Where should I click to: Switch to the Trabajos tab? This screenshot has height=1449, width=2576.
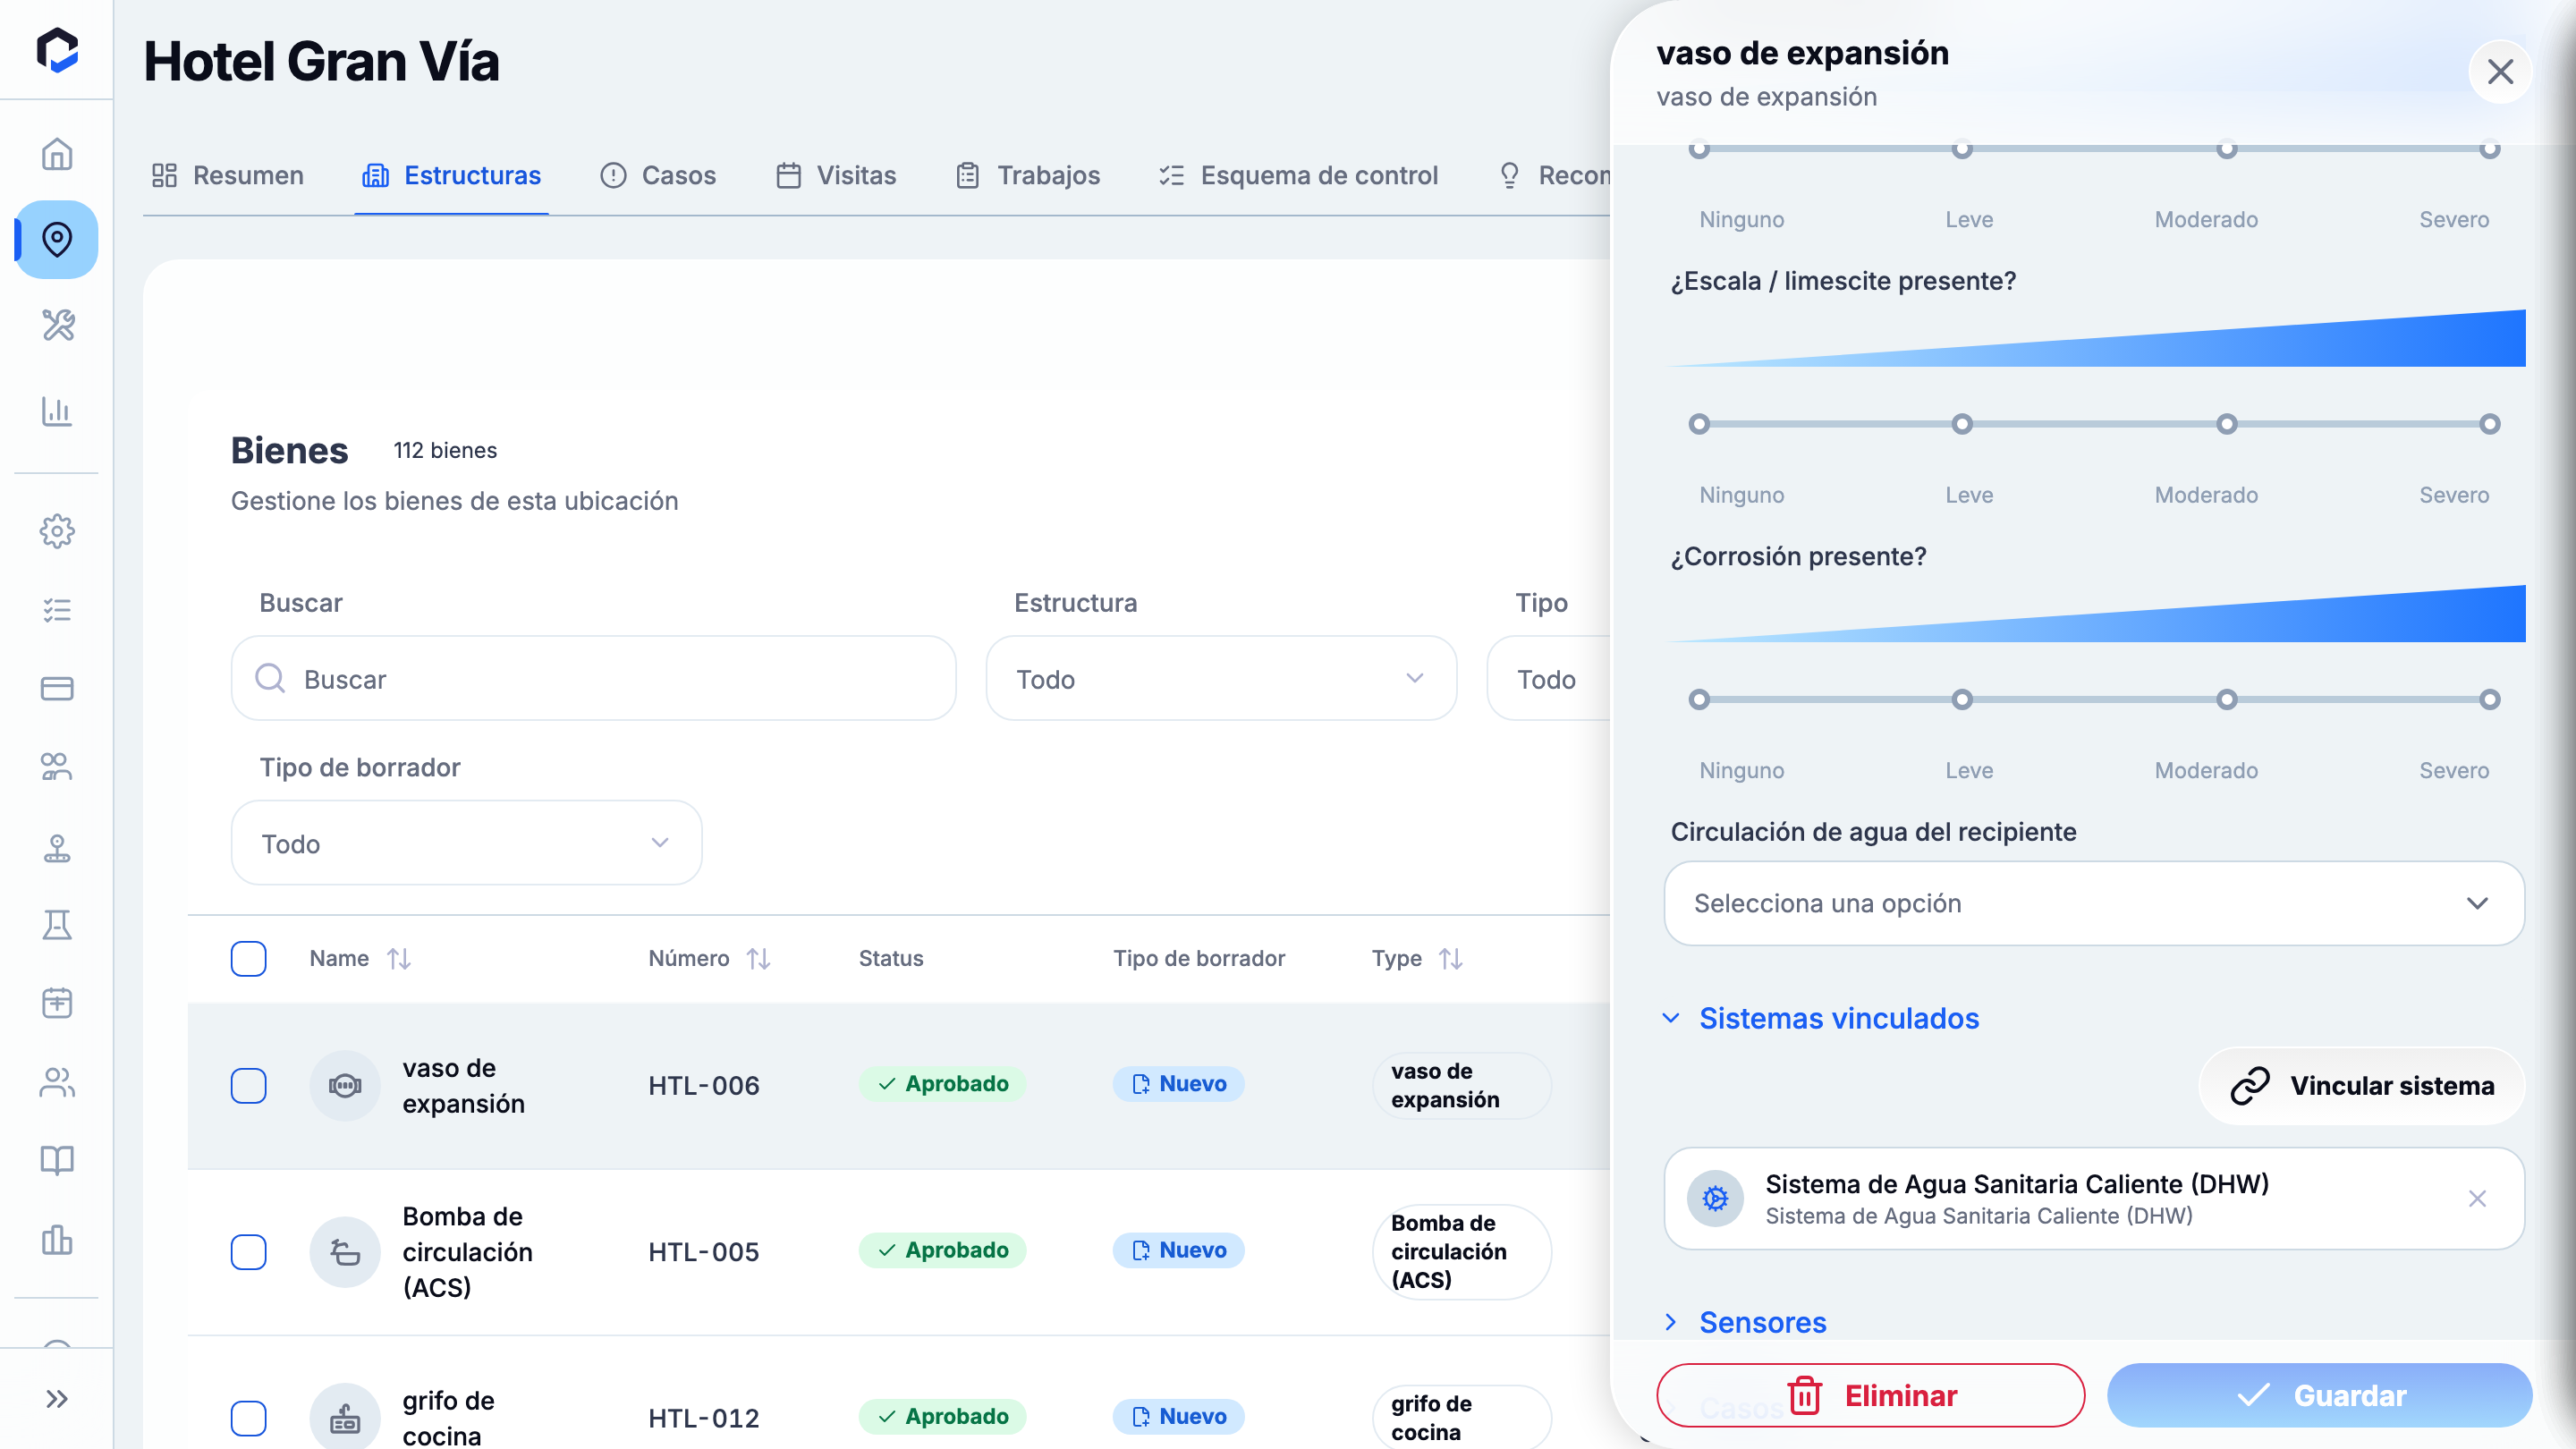pyautogui.click(x=1028, y=175)
